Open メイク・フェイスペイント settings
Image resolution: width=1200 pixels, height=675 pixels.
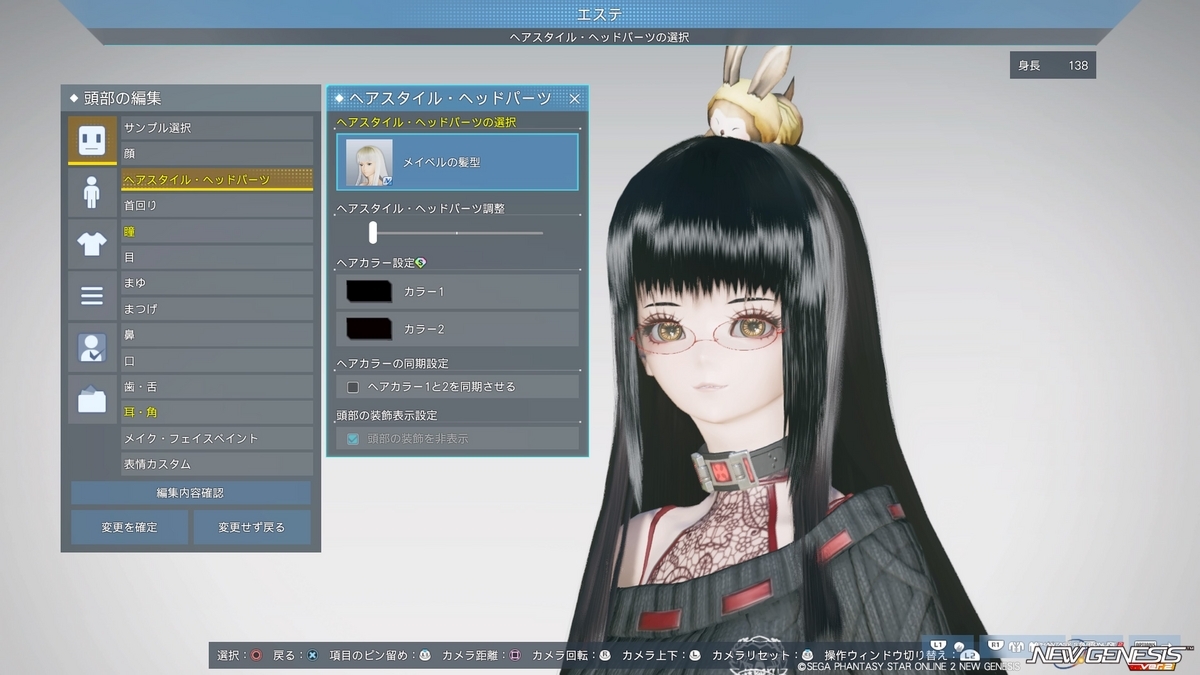(218, 439)
